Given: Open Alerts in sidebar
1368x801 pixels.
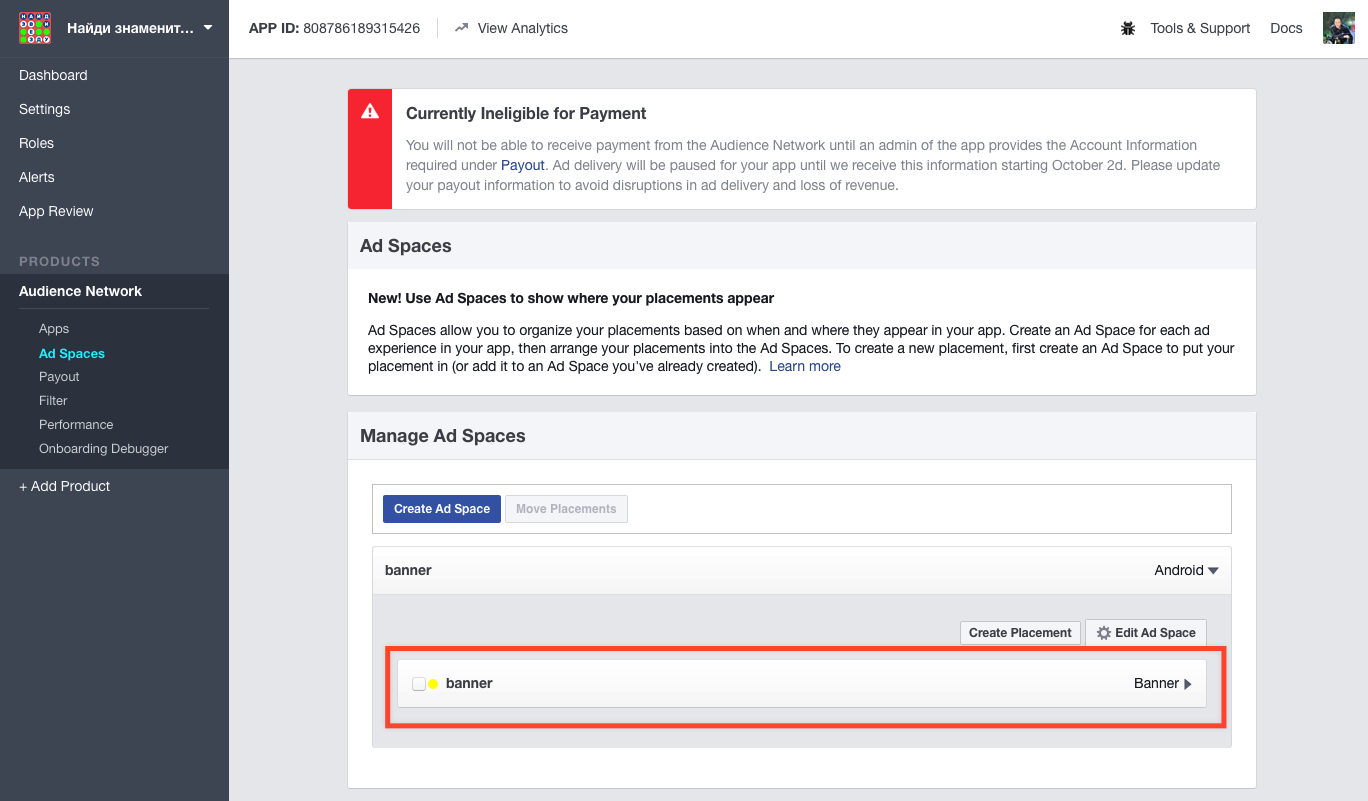Looking at the screenshot, I should [x=37, y=177].
